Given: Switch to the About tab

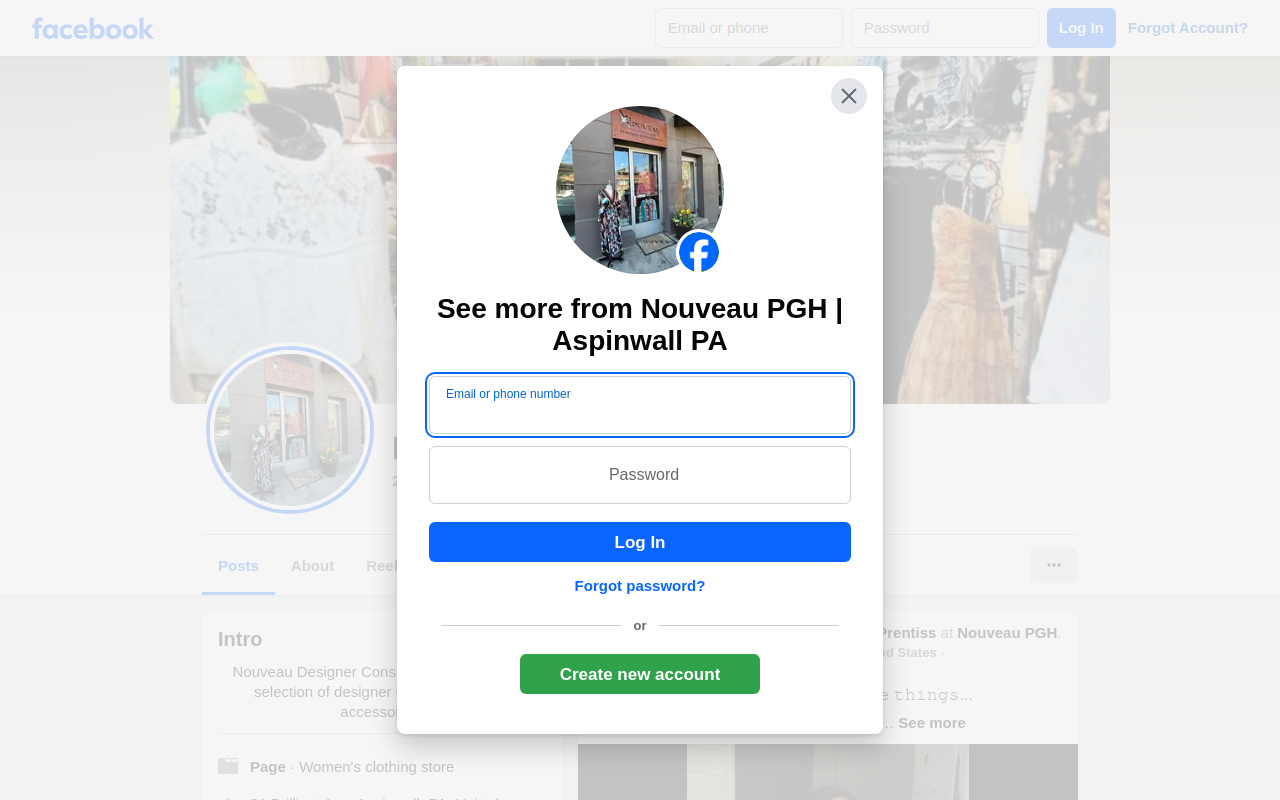Looking at the screenshot, I should click(x=312, y=566).
